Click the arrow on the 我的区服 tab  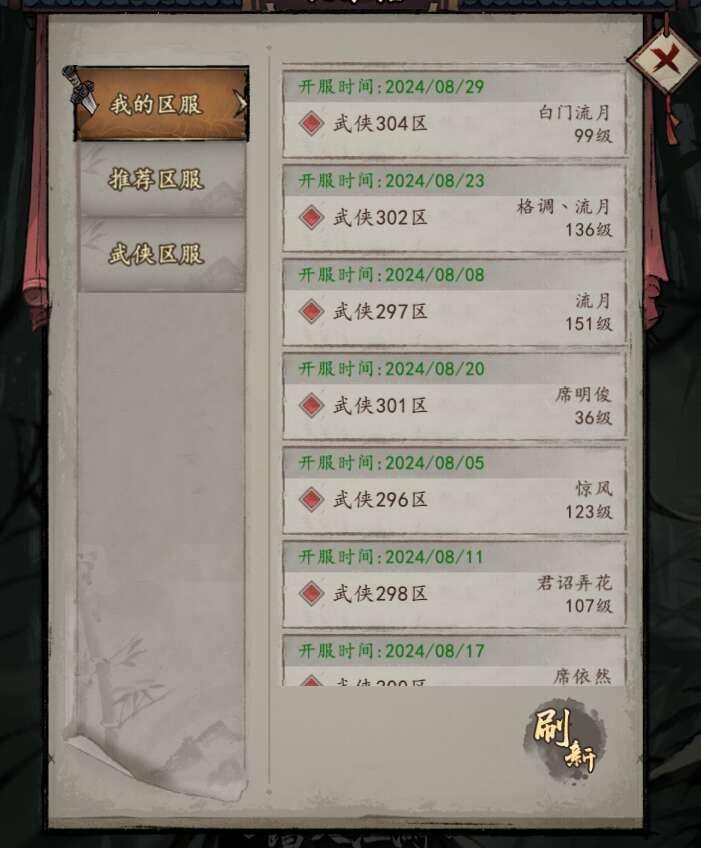click(x=240, y=104)
